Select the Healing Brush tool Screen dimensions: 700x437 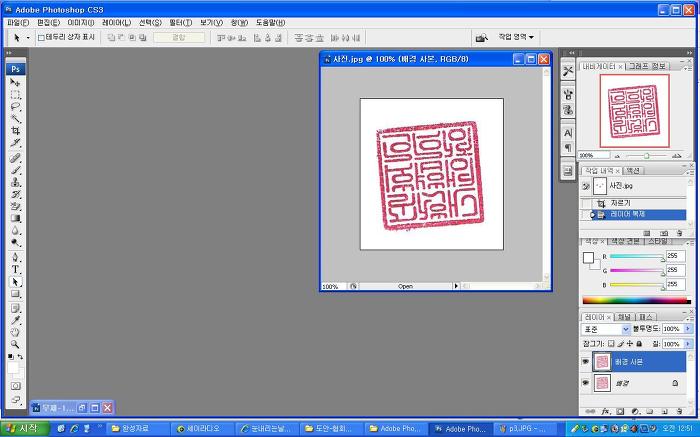coord(15,158)
